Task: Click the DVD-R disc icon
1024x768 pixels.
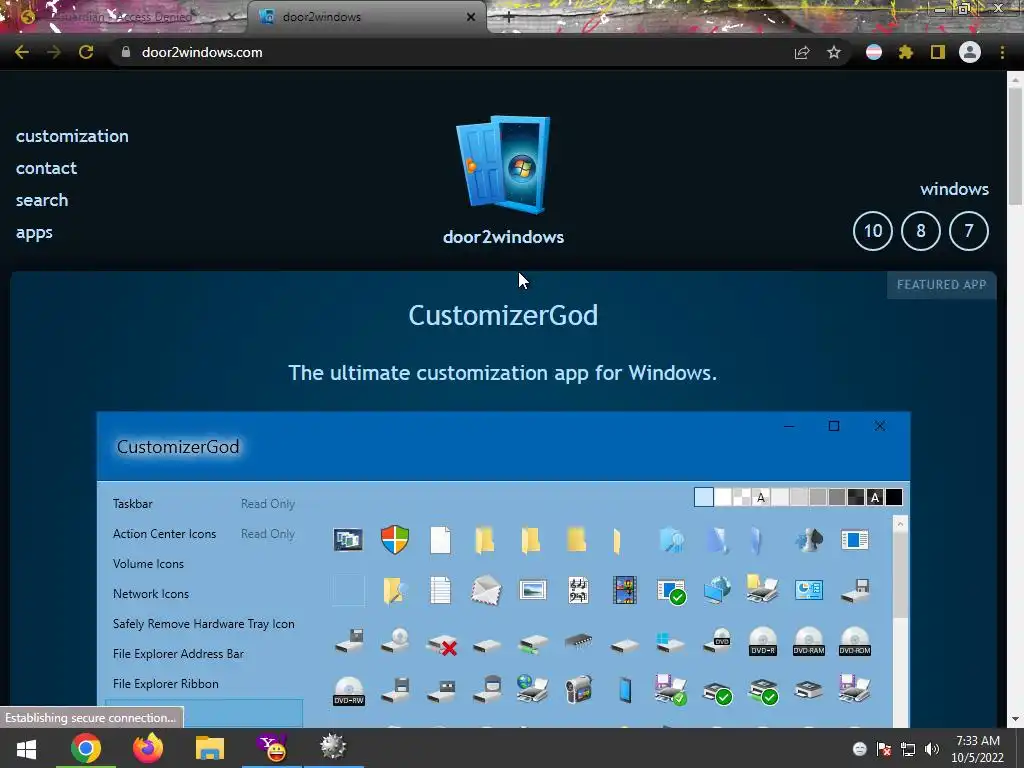Action: pos(763,641)
